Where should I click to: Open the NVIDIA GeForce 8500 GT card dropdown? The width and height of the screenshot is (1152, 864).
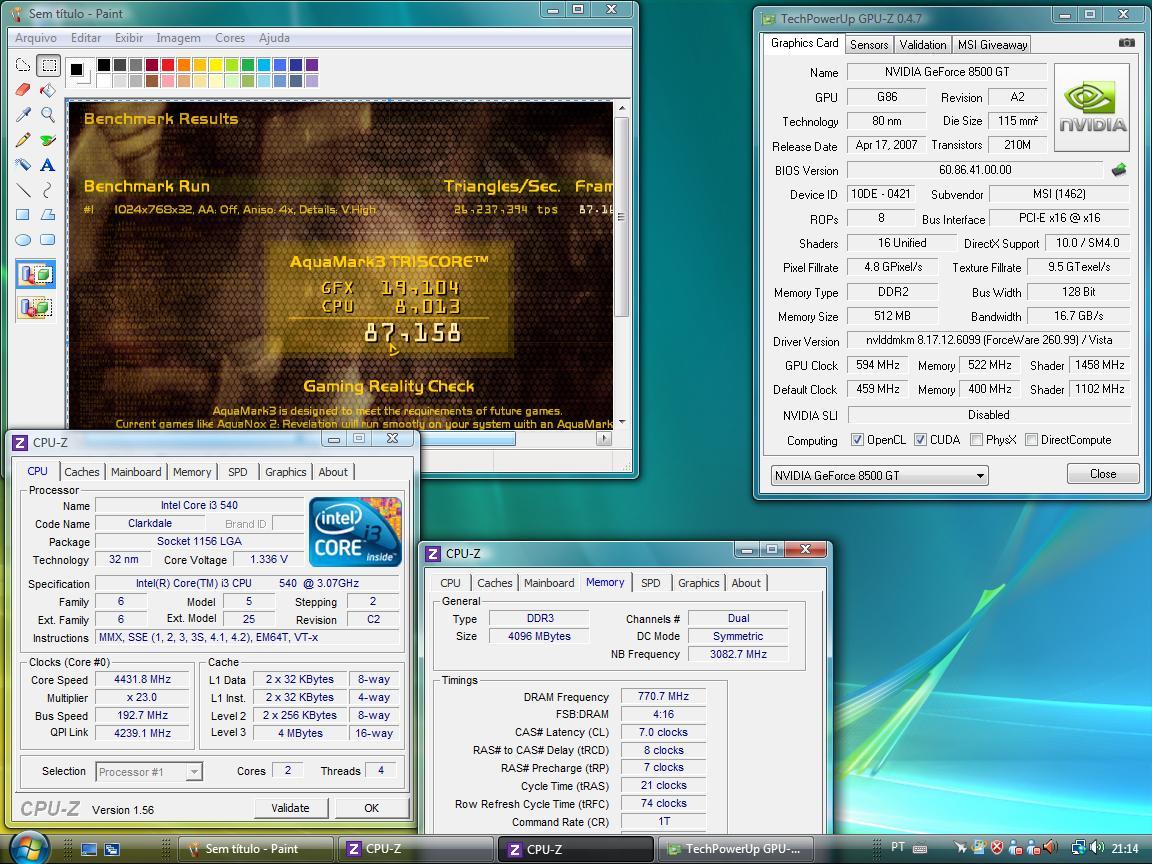(879, 475)
